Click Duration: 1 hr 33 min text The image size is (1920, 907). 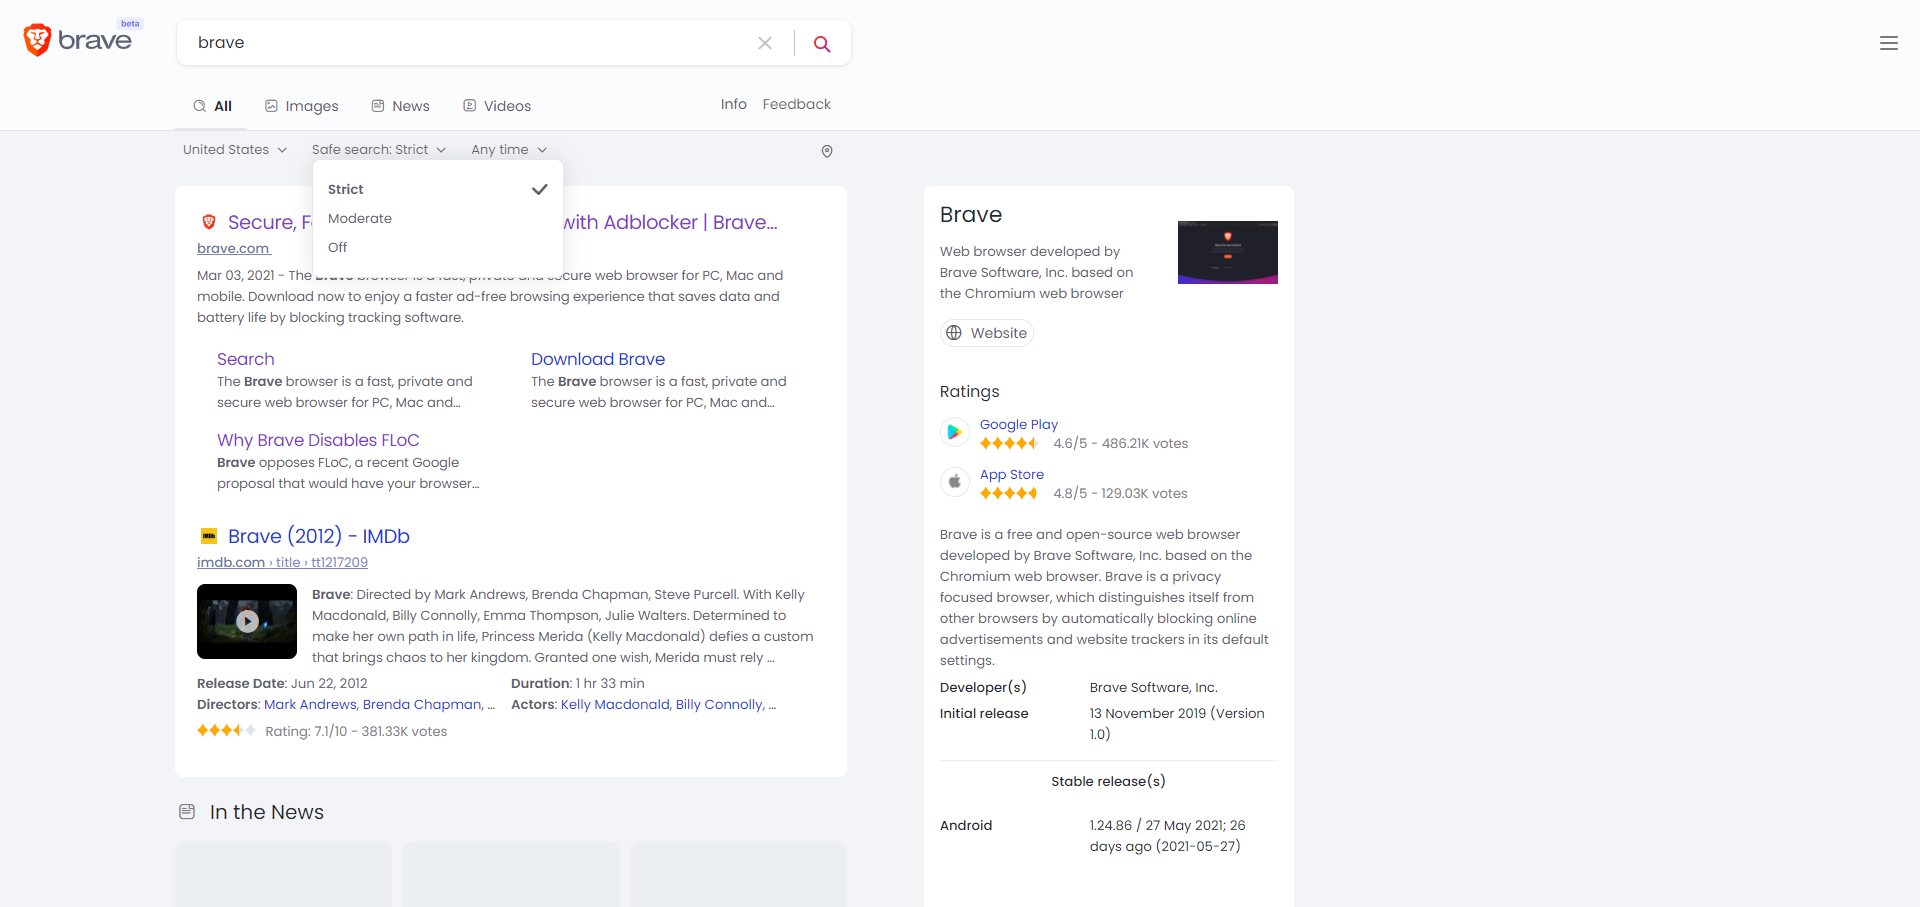tap(578, 684)
